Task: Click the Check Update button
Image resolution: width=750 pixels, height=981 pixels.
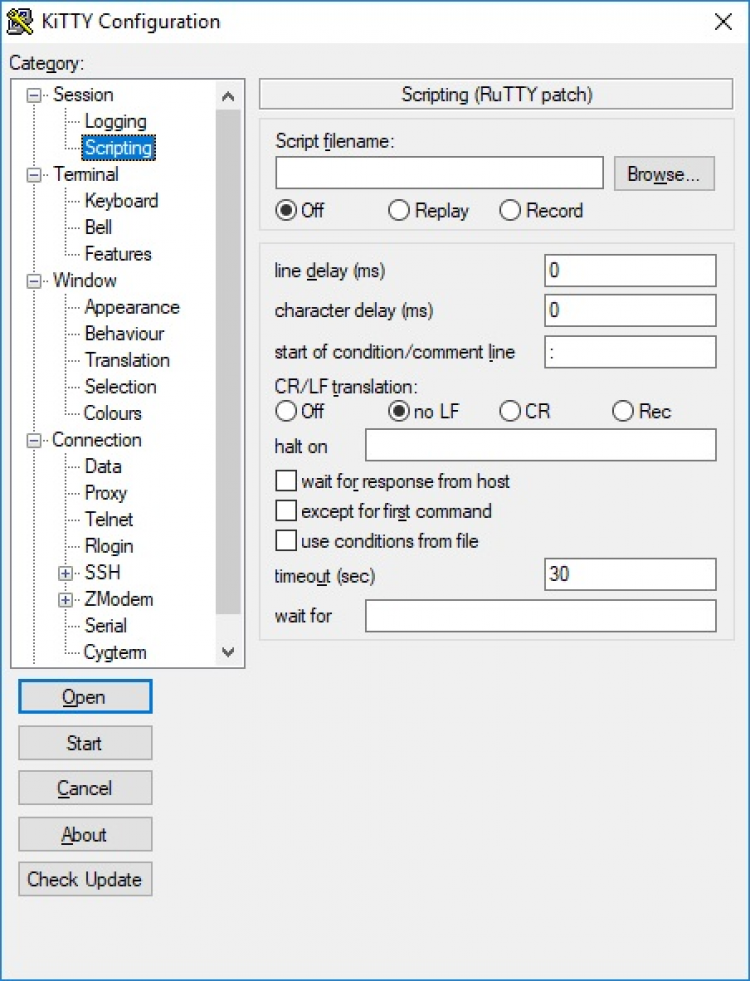Action: 85,880
